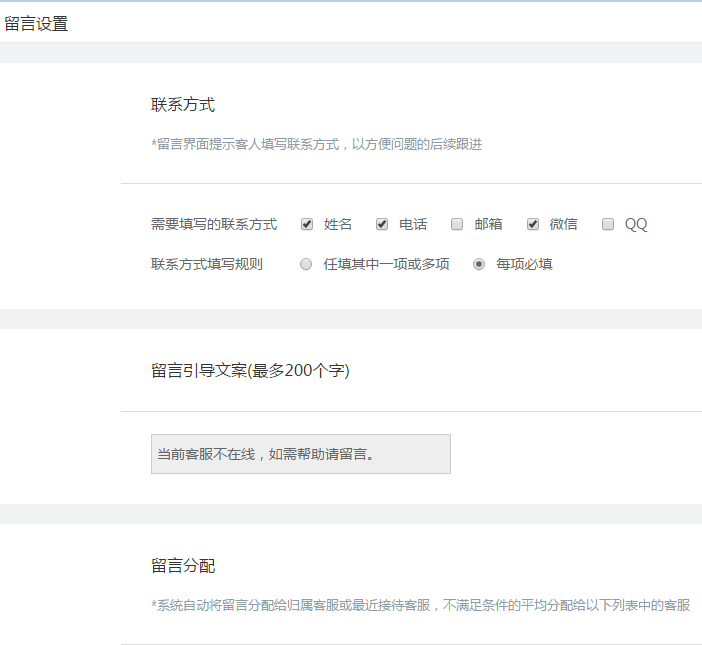Viewport: 702px width, 645px height.
Task: Uncheck the 微信 checkbox
Action: coord(533,224)
